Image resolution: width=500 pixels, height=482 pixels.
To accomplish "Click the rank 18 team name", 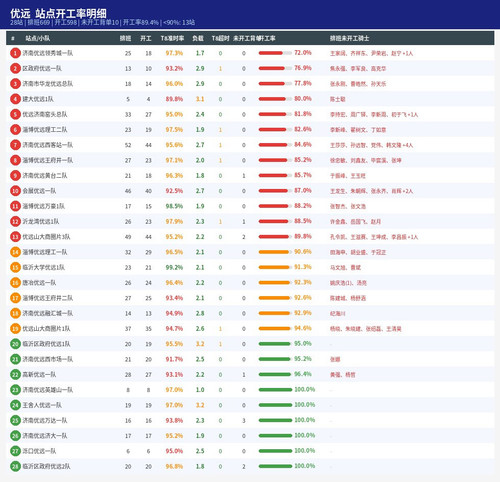I will click(47, 313).
